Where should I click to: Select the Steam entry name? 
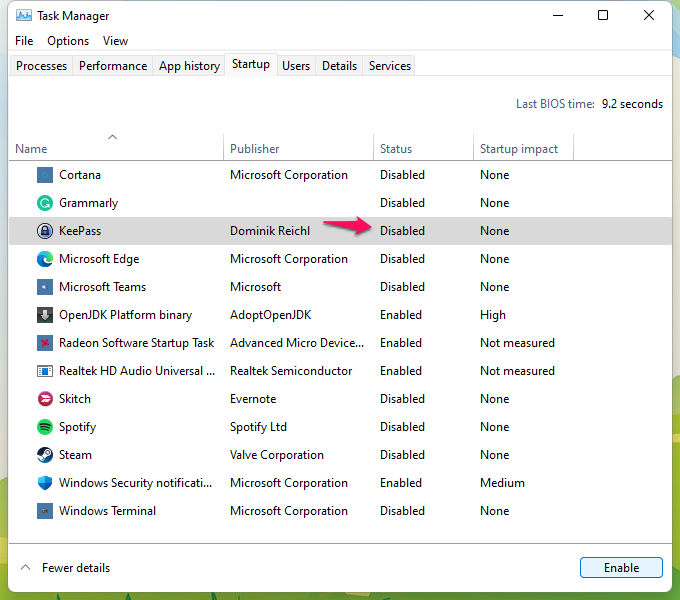pyautogui.click(x=75, y=455)
